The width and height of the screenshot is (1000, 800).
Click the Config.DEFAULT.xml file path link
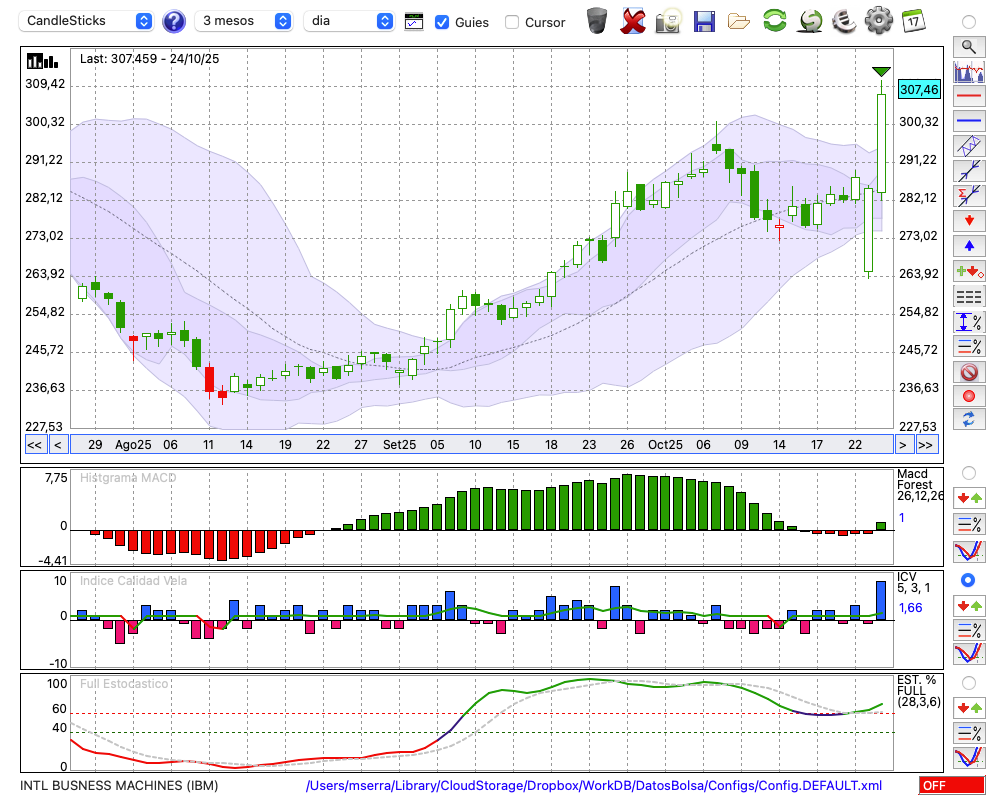[594, 786]
